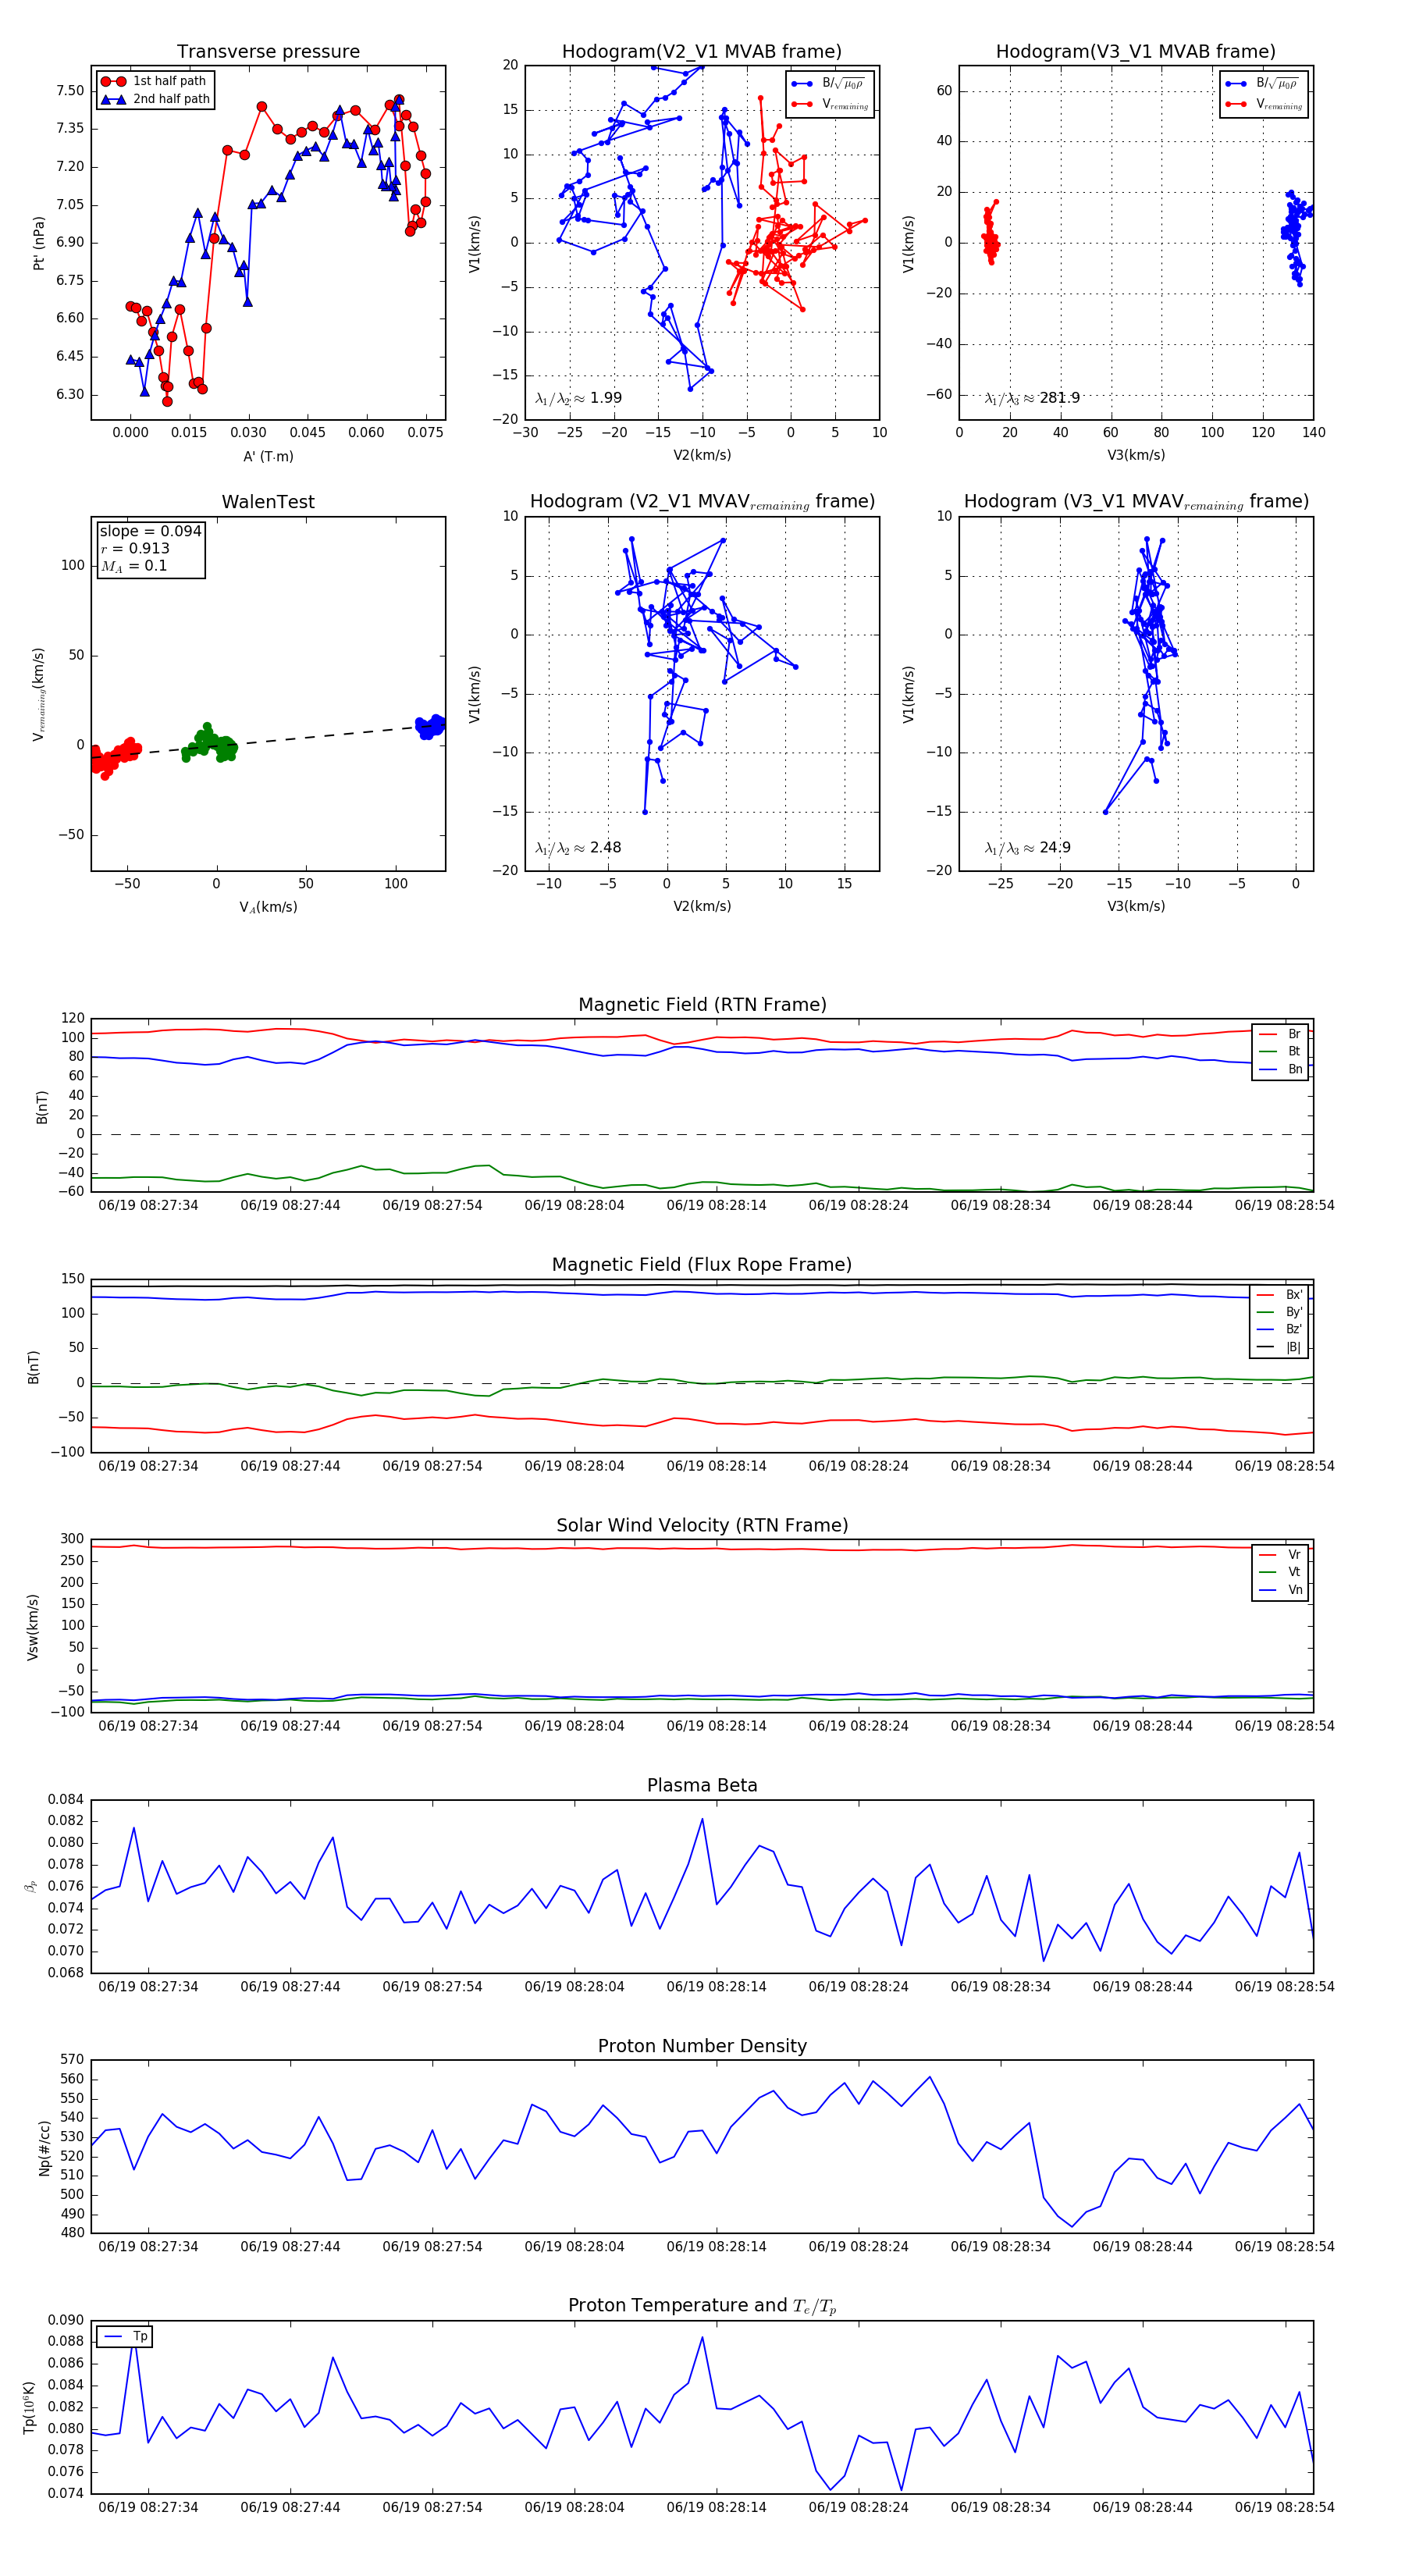
Task: Click the red circle marker for 1st half path
Action: point(113,81)
